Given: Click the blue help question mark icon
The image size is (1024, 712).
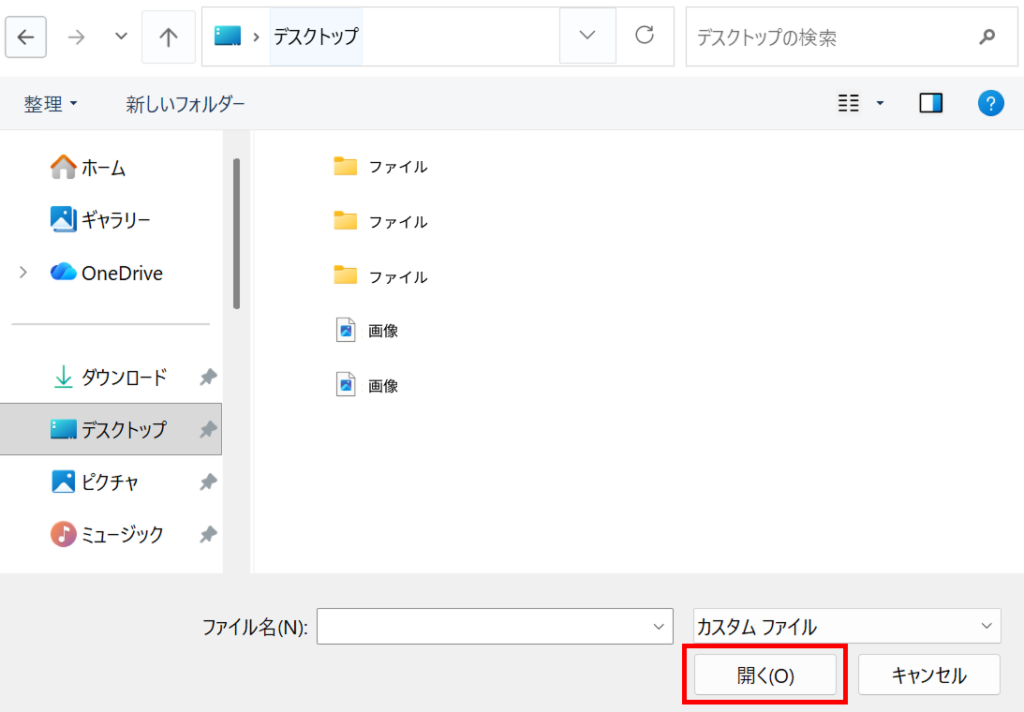Looking at the screenshot, I should pyautogui.click(x=990, y=103).
